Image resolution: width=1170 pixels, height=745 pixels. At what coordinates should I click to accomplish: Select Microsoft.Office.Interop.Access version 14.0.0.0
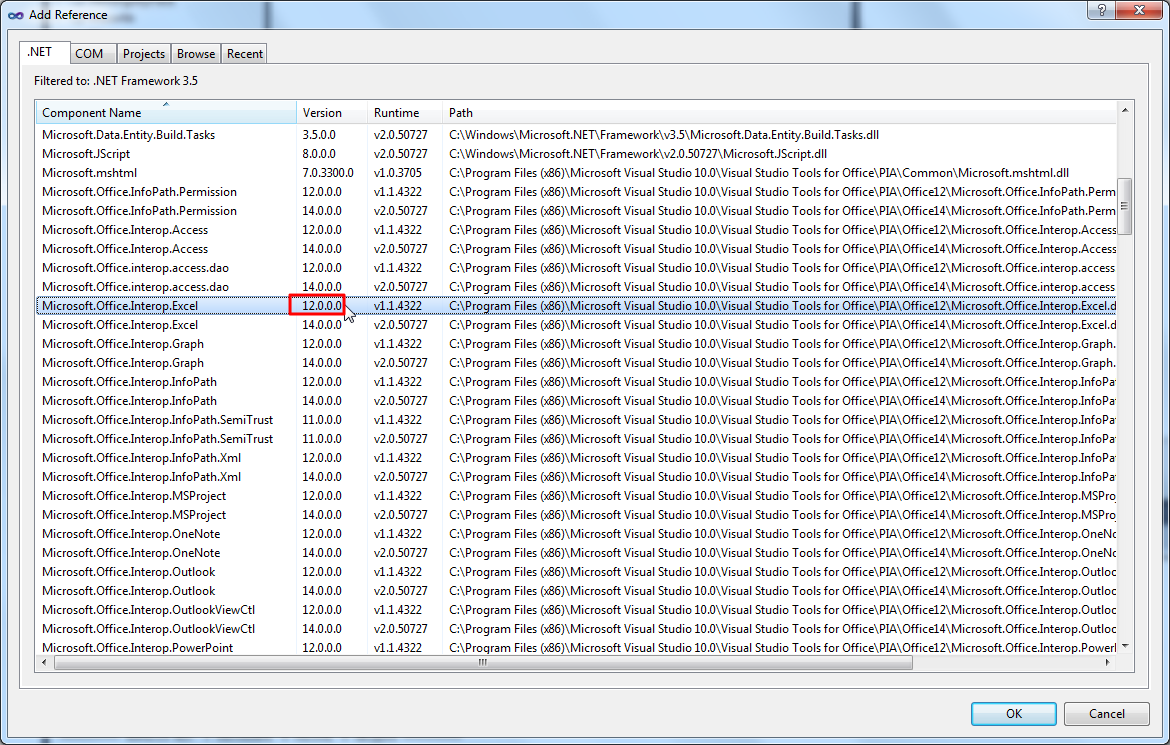(x=576, y=249)
